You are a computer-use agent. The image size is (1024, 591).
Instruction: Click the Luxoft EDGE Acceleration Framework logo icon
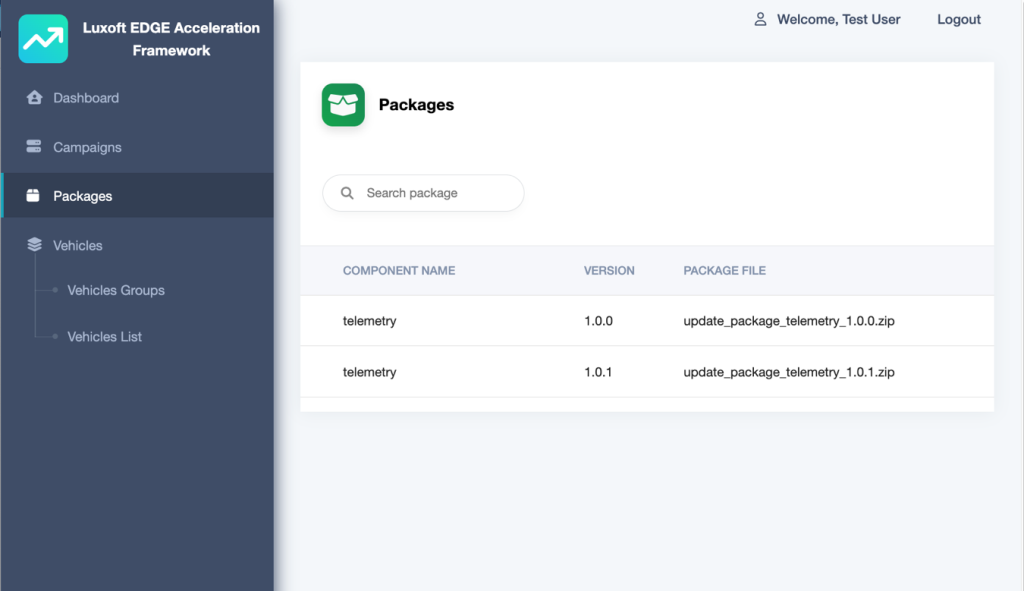click(x=42, y=39)
